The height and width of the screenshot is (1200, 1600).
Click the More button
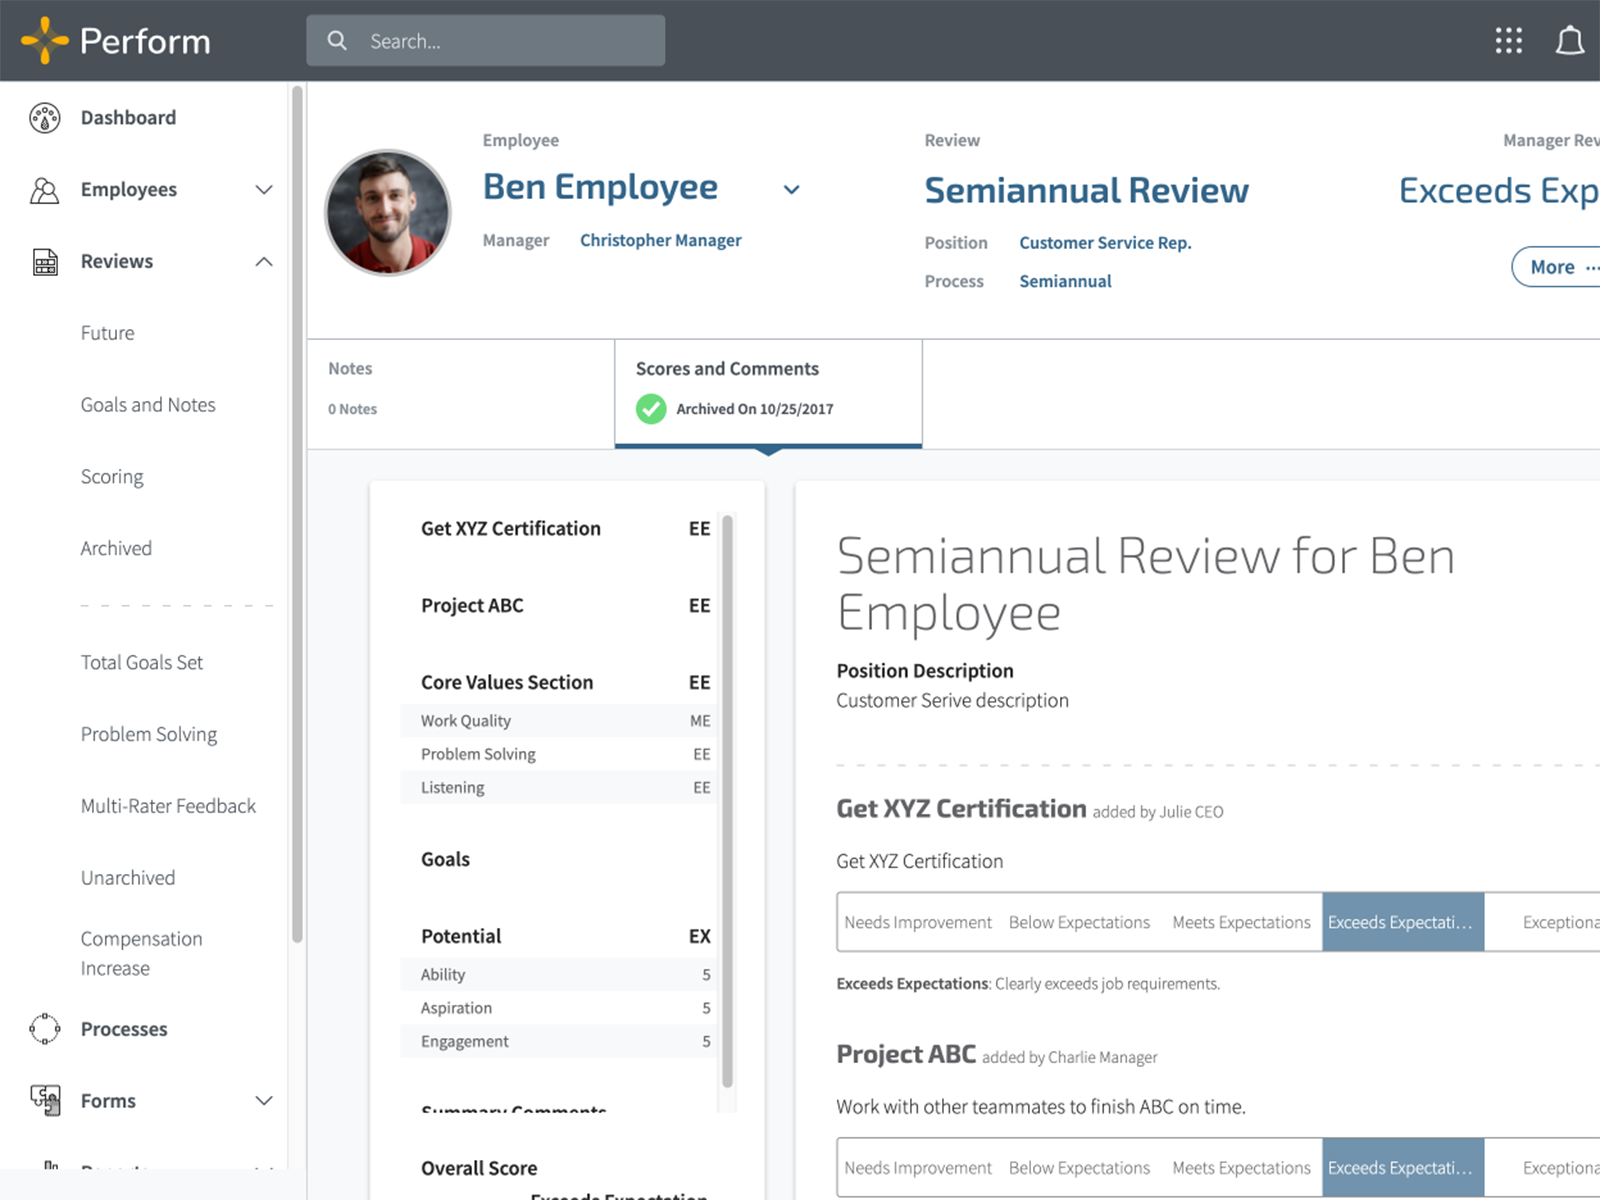[x=1553, y=267]
